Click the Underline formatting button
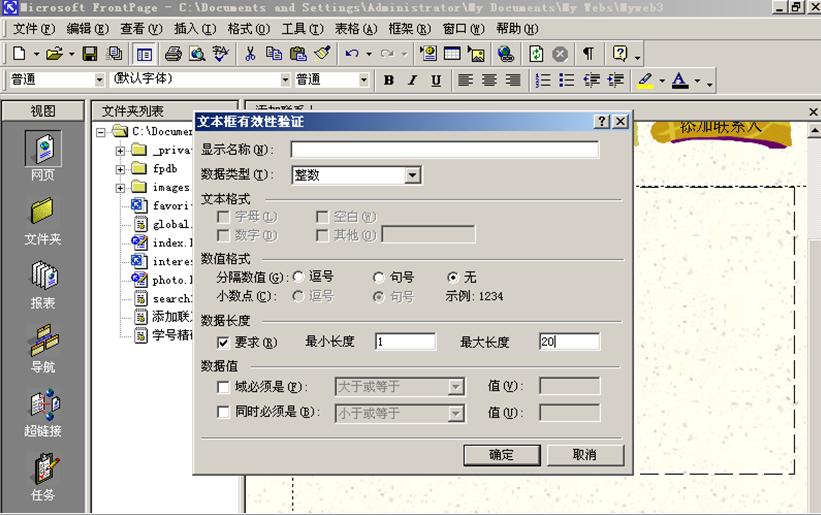821x515 pixels. click(x=436, y=80)
